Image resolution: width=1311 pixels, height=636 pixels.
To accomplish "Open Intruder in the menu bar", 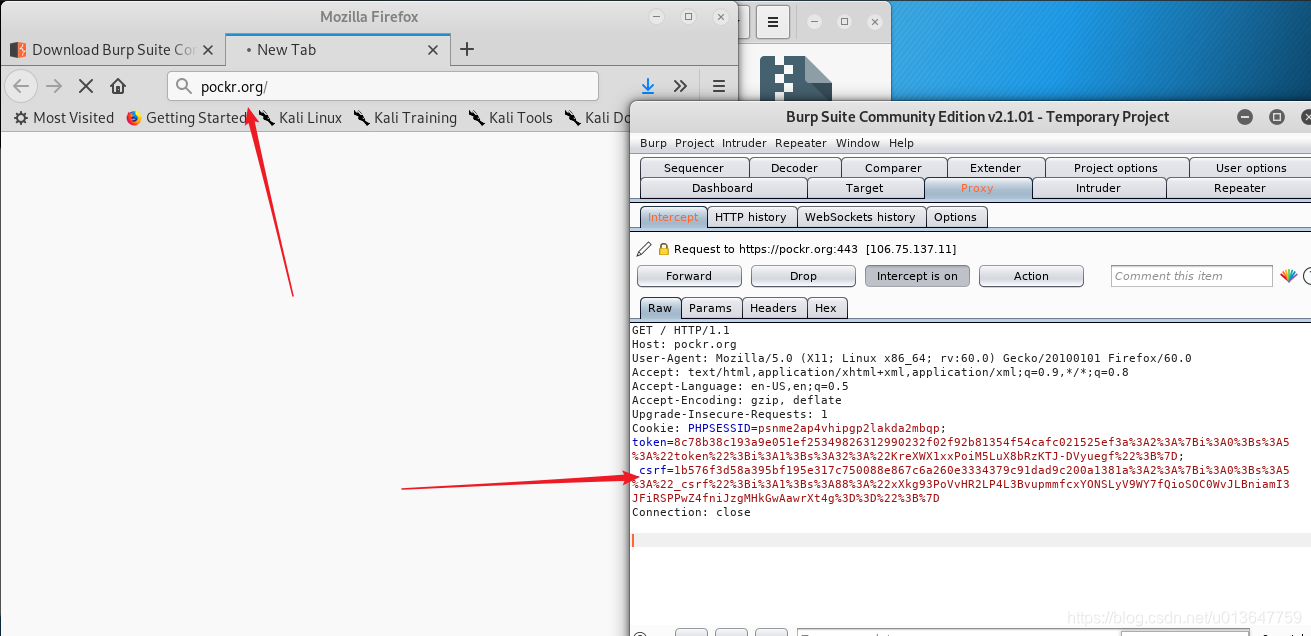I will (x=744, y=143).
